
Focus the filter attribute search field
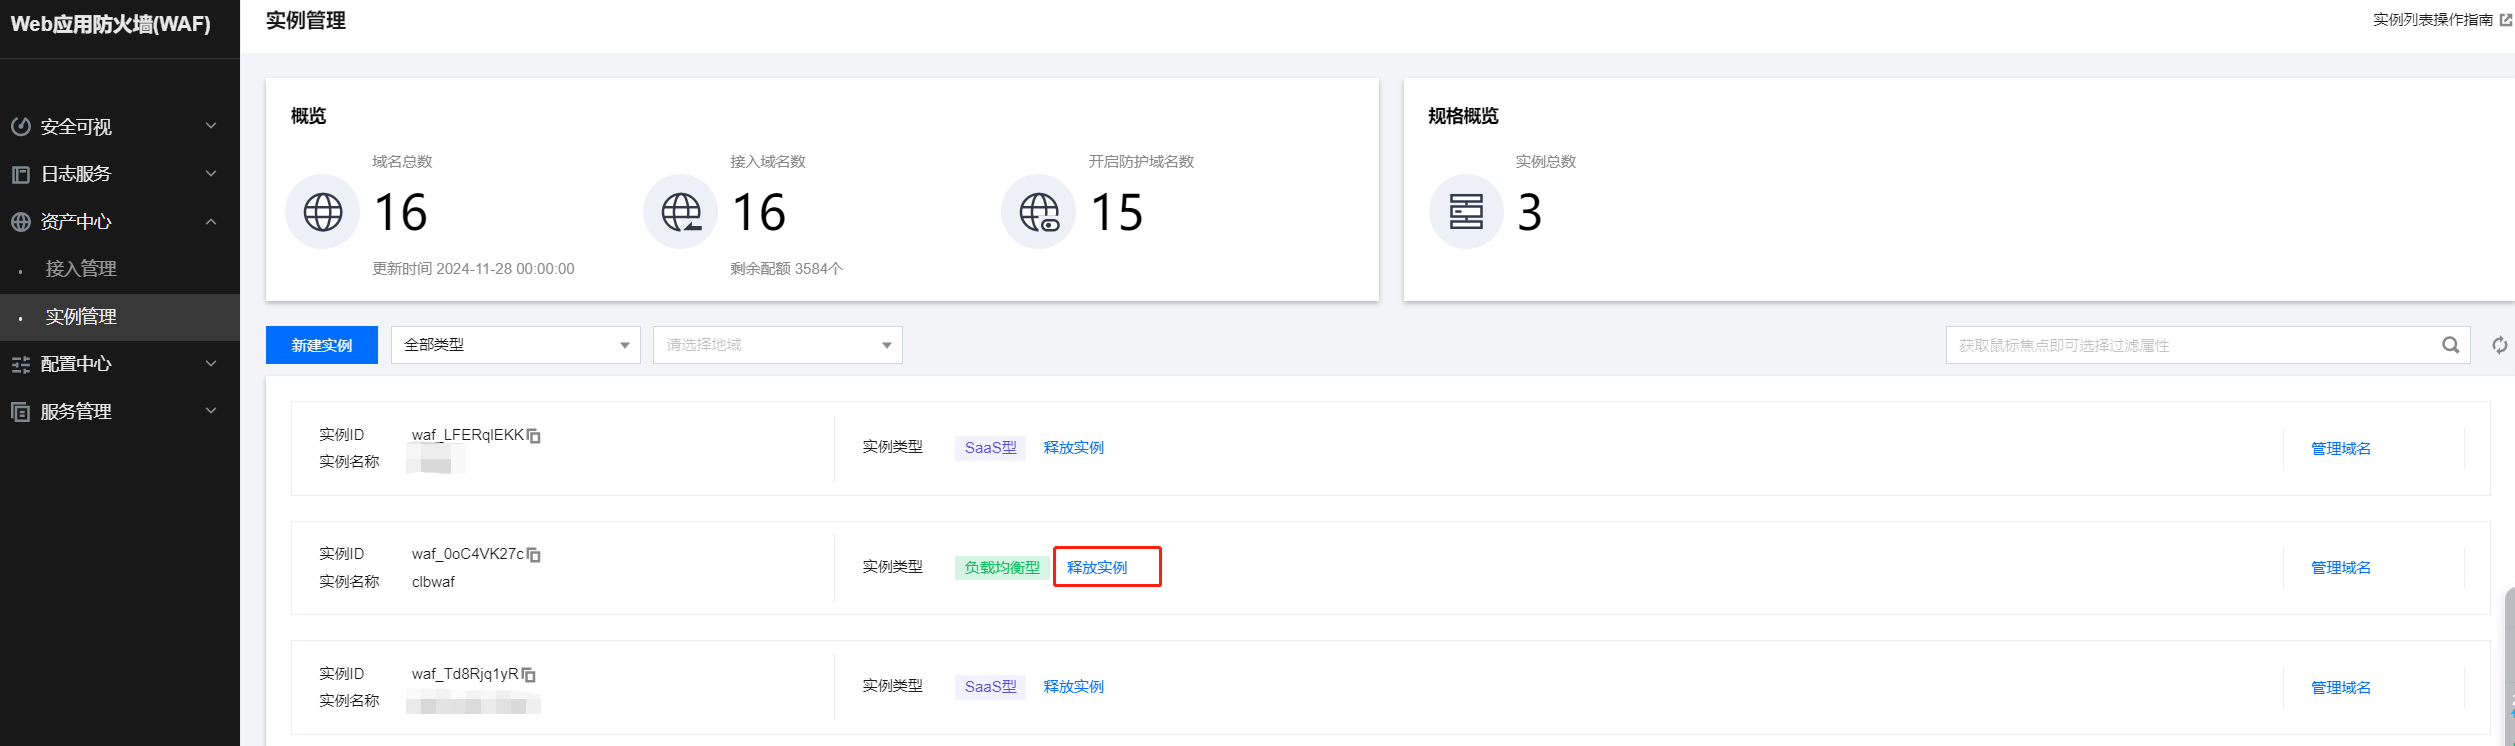click(2190, 345)
